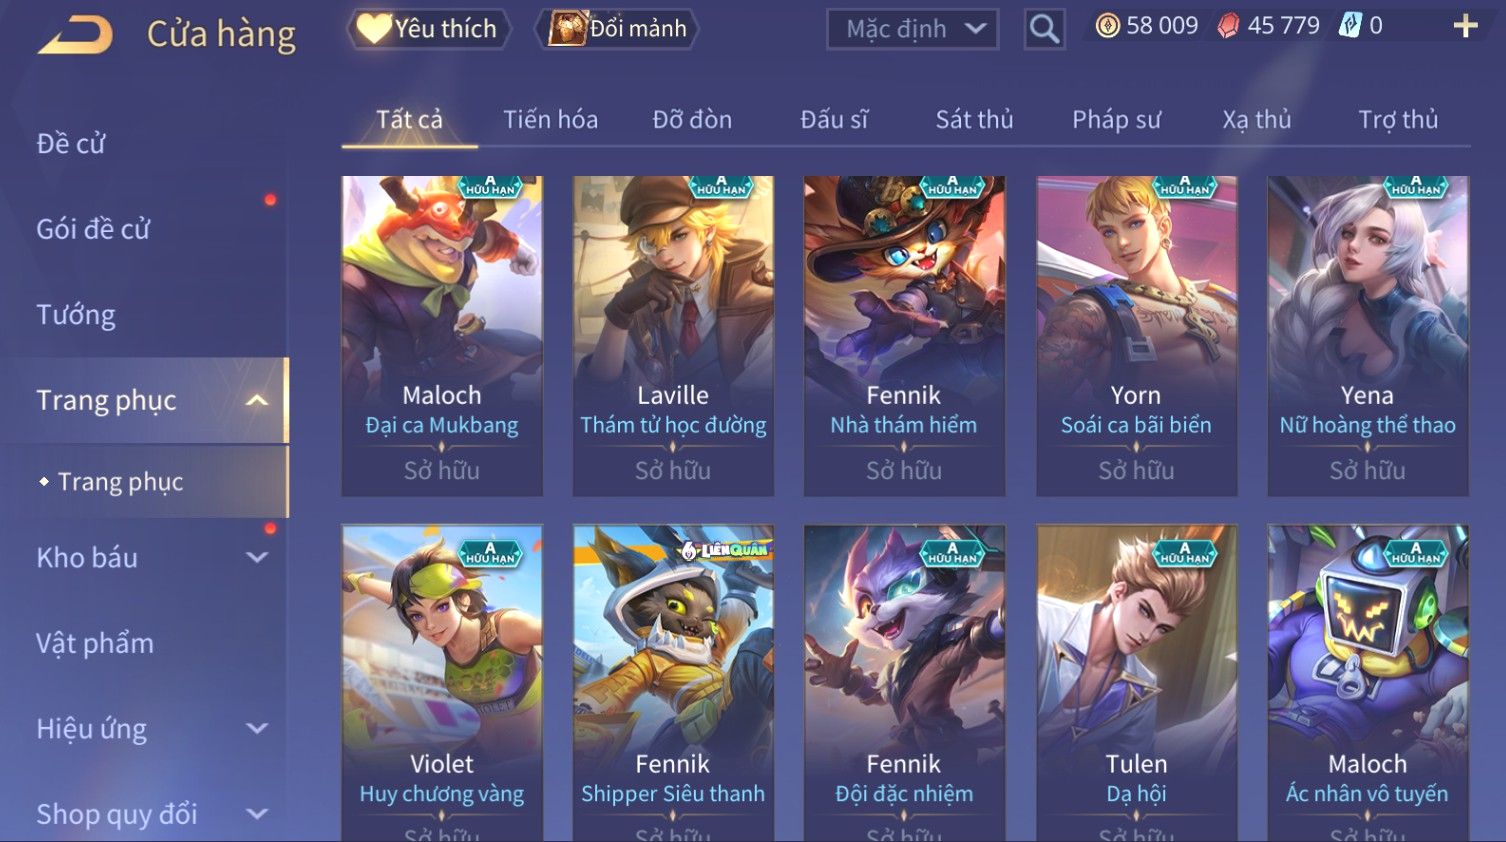The width and height of the screenshot is (1506, 842).
Task: Tap the blue voucher currency icon
Action: click(x=1350, y=26)
